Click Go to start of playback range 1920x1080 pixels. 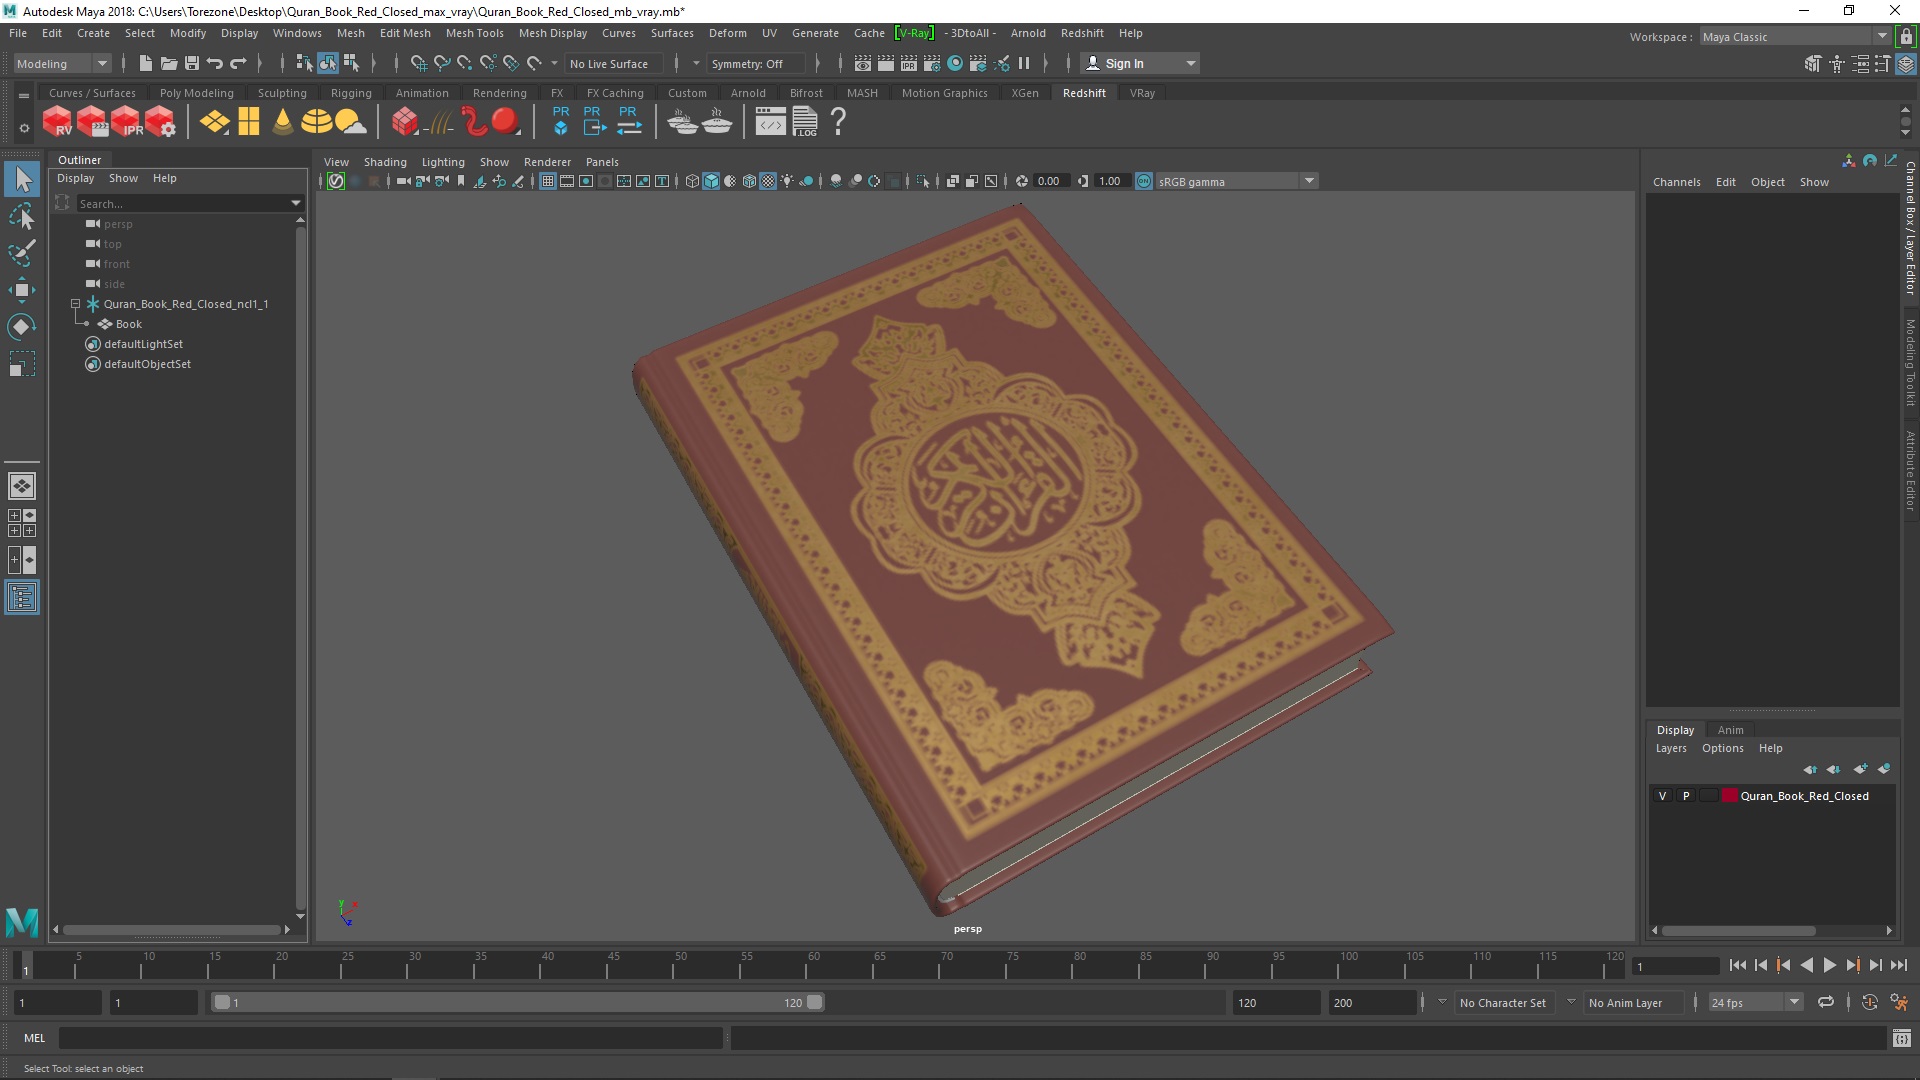[1737, 965]
